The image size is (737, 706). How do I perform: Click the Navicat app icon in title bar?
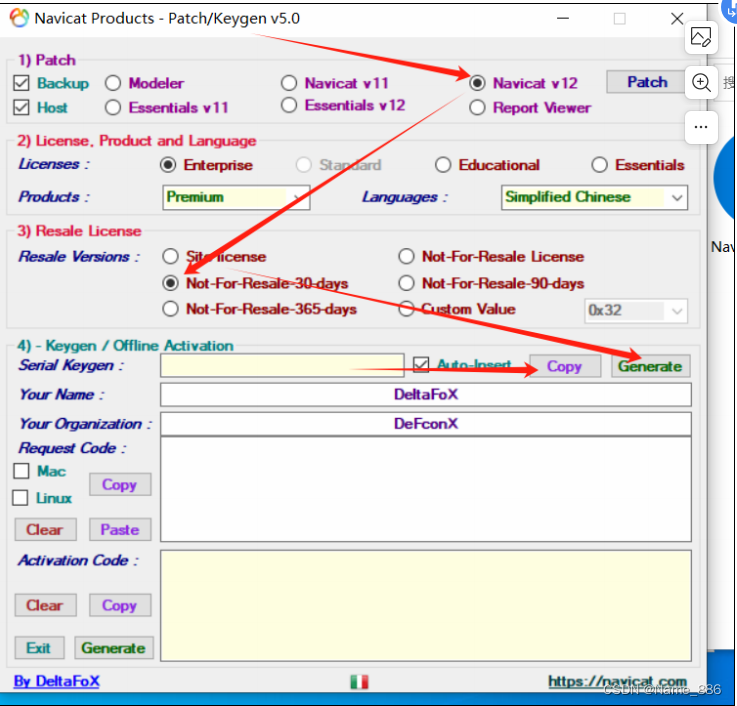(x=19, y=18)
